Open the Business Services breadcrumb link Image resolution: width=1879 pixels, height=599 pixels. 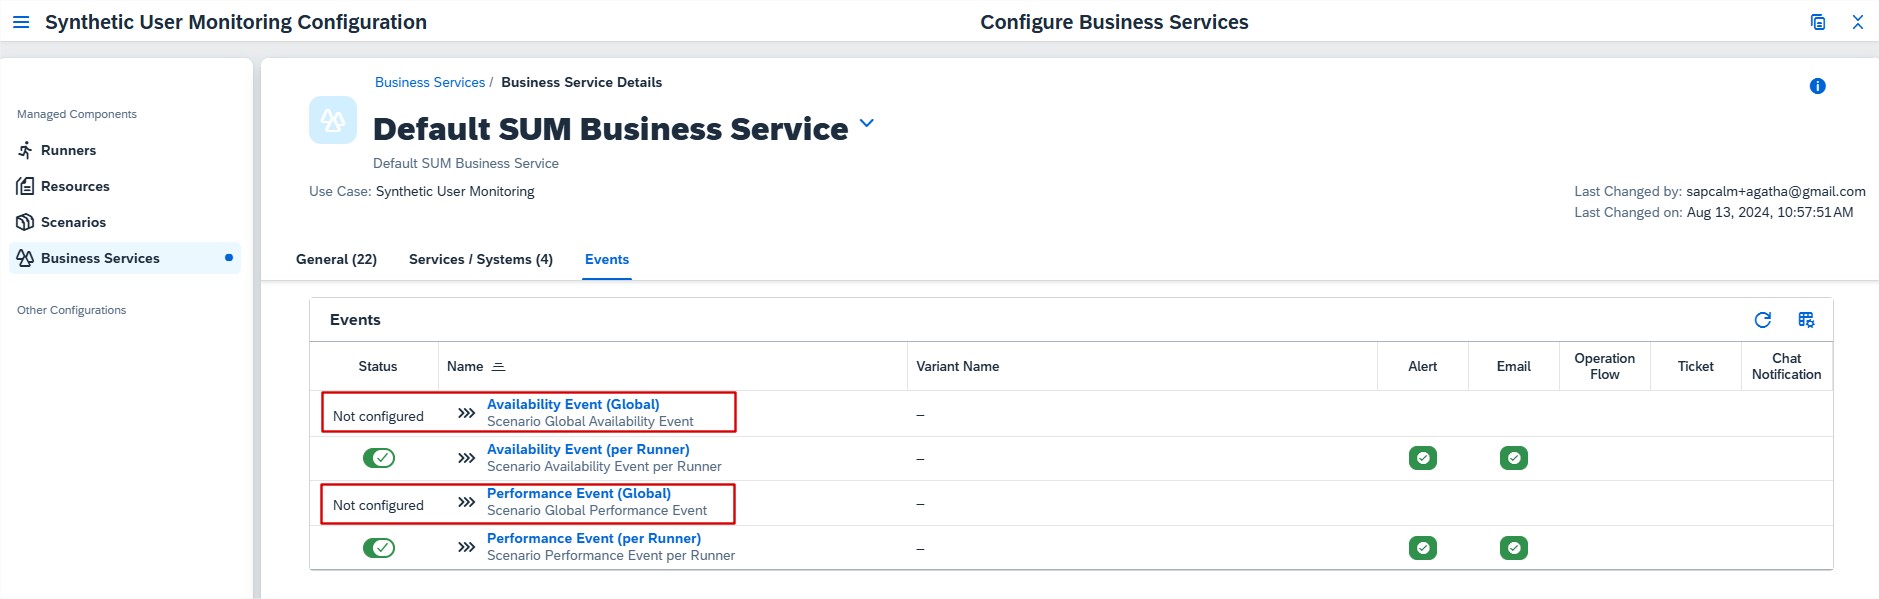pyautogui.click(x=429, y=82)
